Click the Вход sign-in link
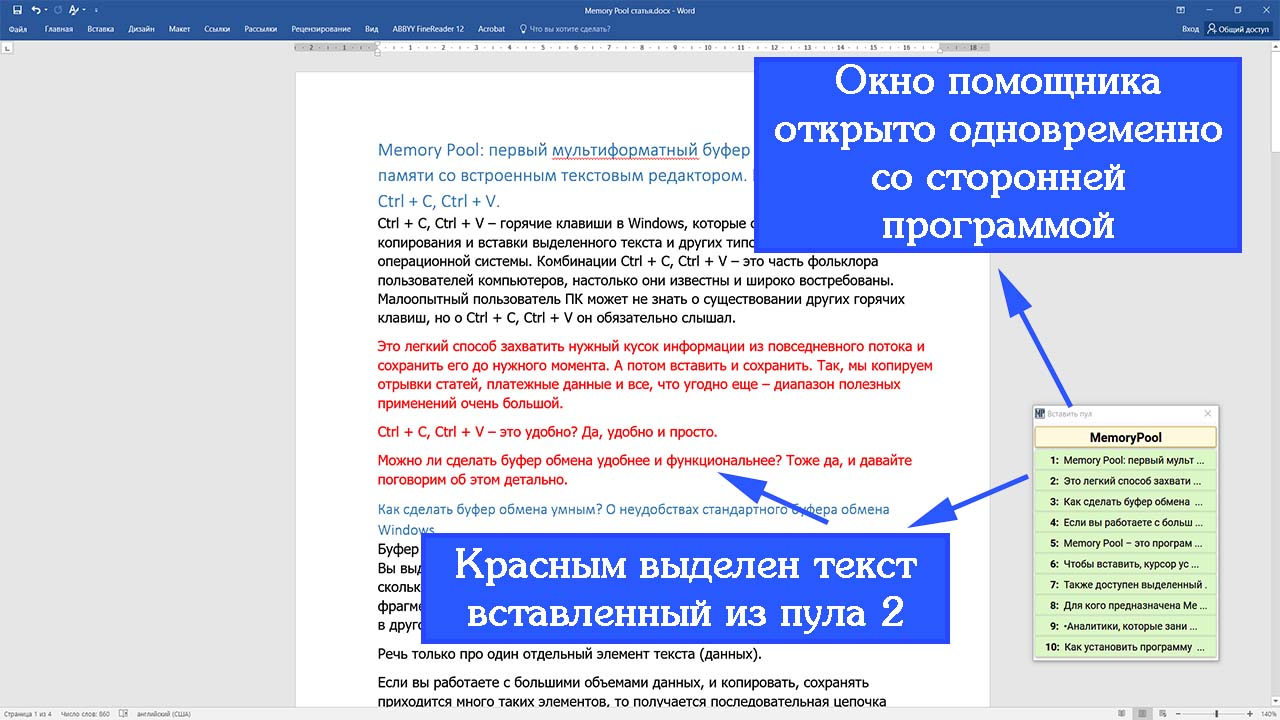 point(1190,29)
